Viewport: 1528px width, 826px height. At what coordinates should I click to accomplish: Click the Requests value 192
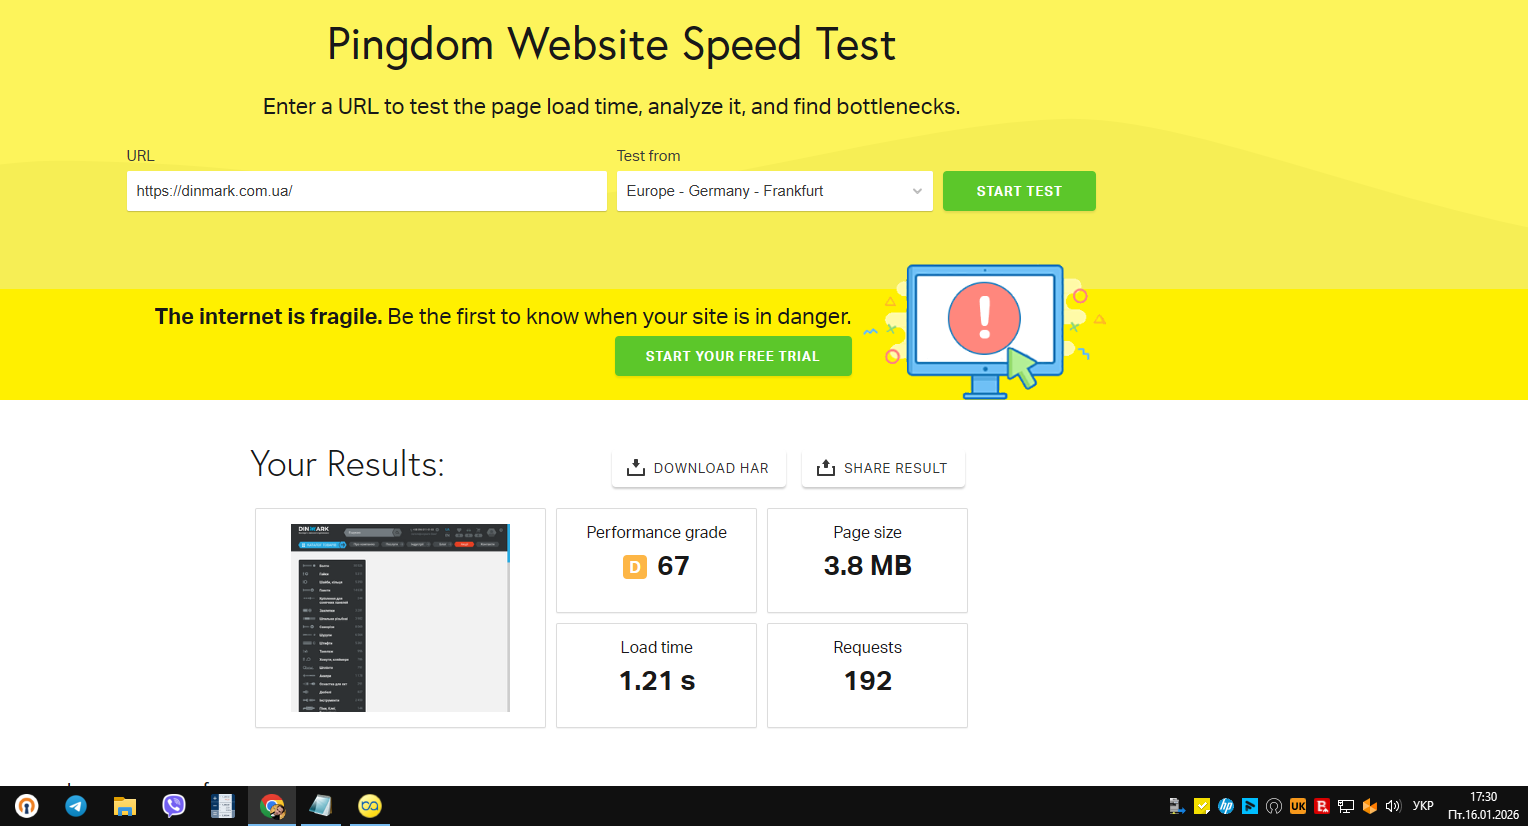point(868,681)
